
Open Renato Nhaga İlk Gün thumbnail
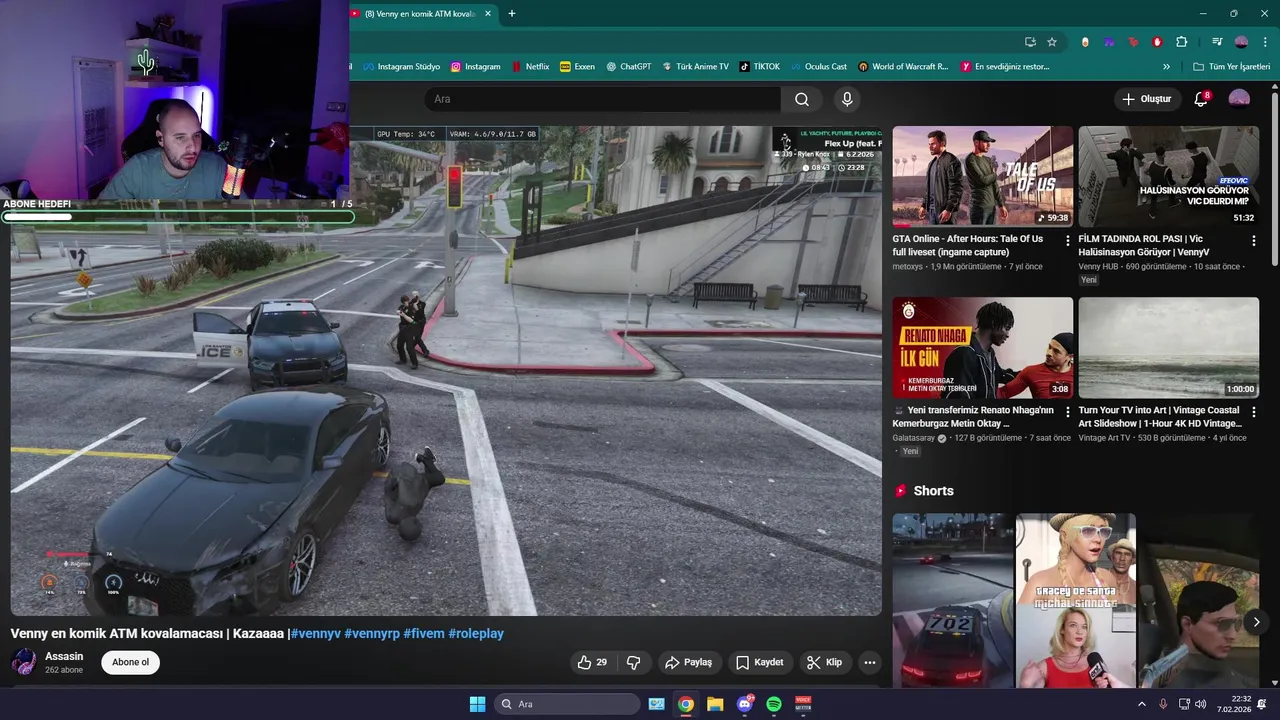pos(983,348)
